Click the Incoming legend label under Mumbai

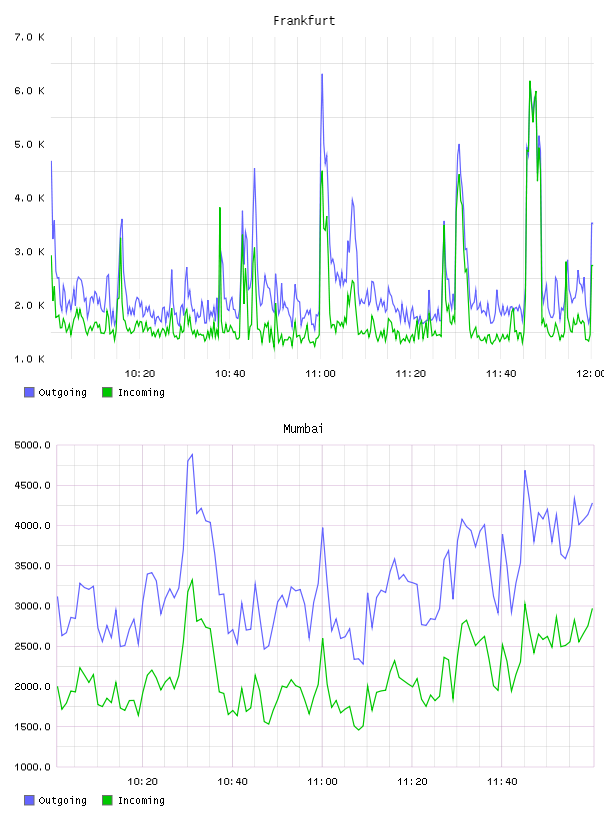tap(141, 800)
